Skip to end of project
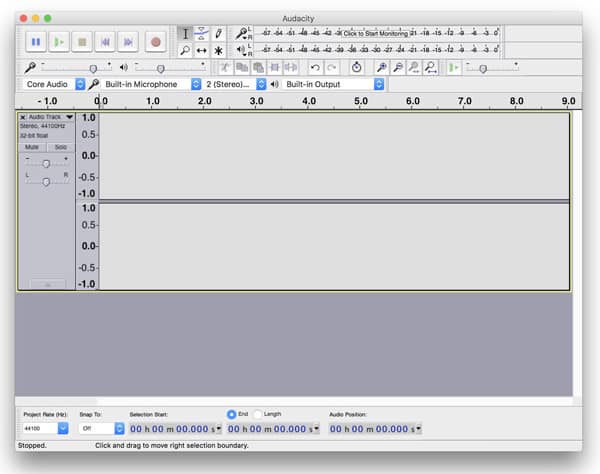The height and width of the screenshot is (474, 600). [x=128, y=42]
